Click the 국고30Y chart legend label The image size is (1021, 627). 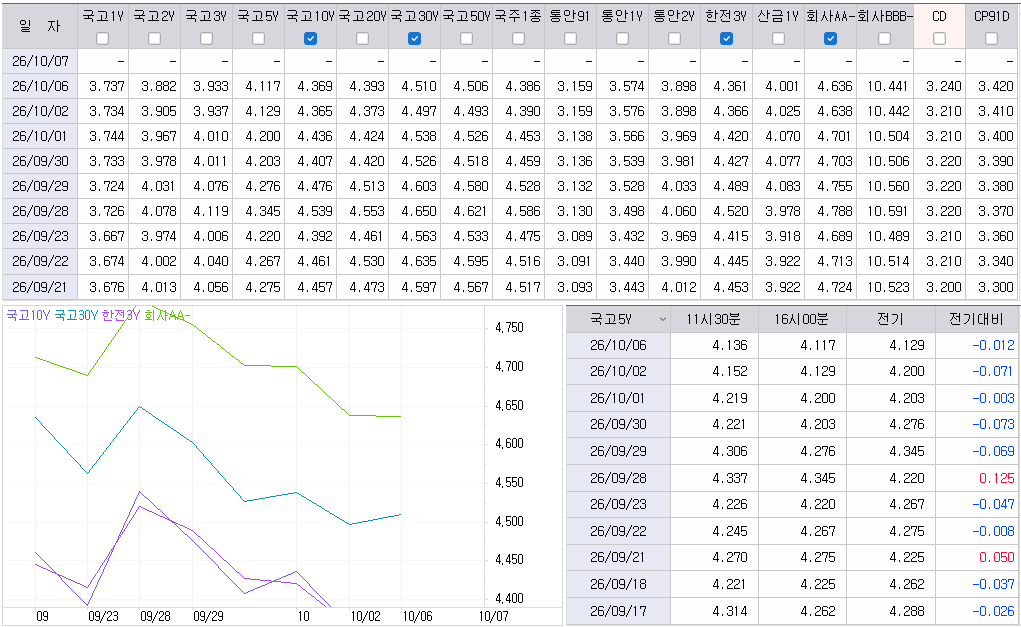point(76,316)
